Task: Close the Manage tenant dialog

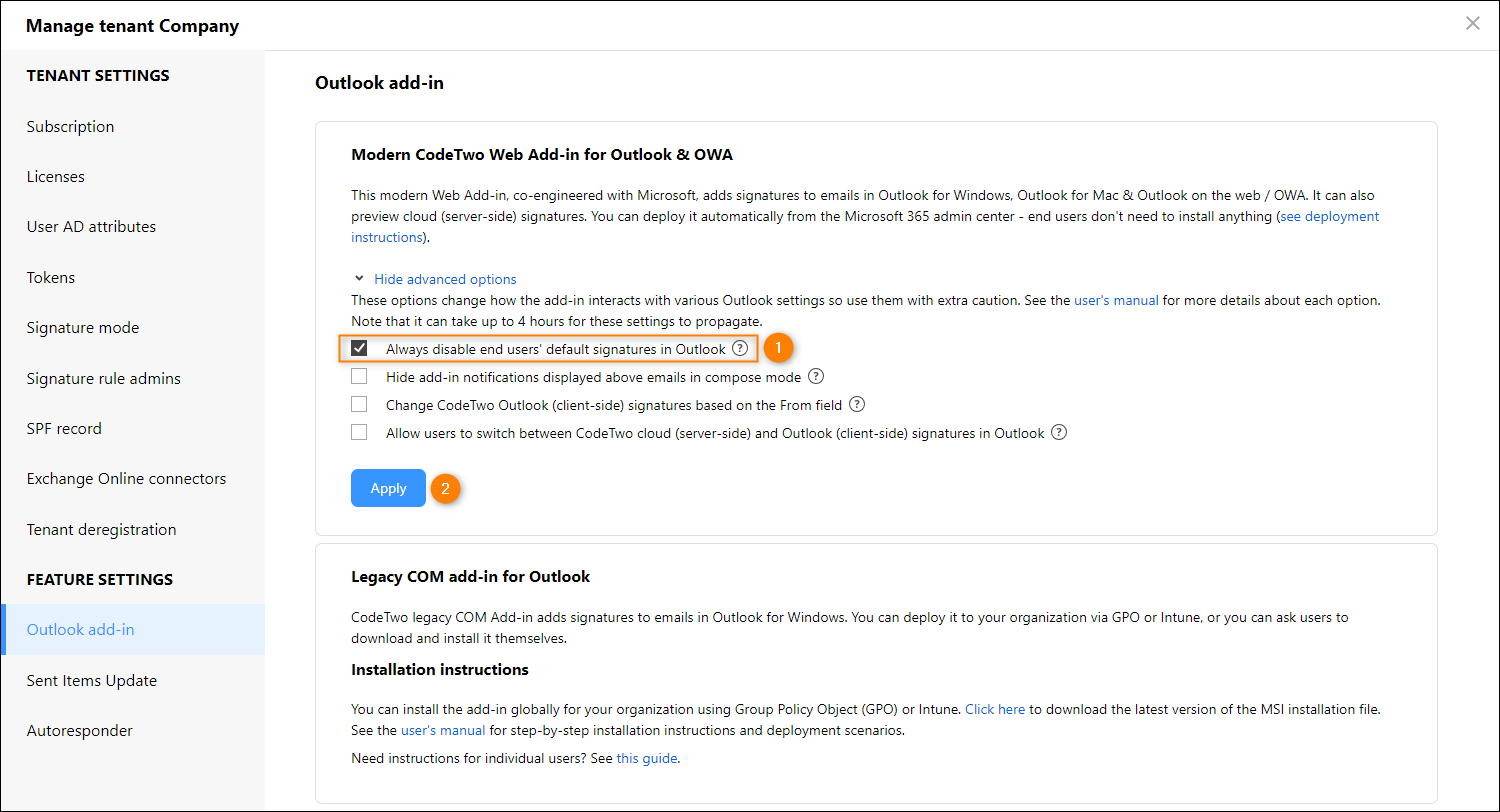Action: pyautogui.click(x=1472, y=23)
